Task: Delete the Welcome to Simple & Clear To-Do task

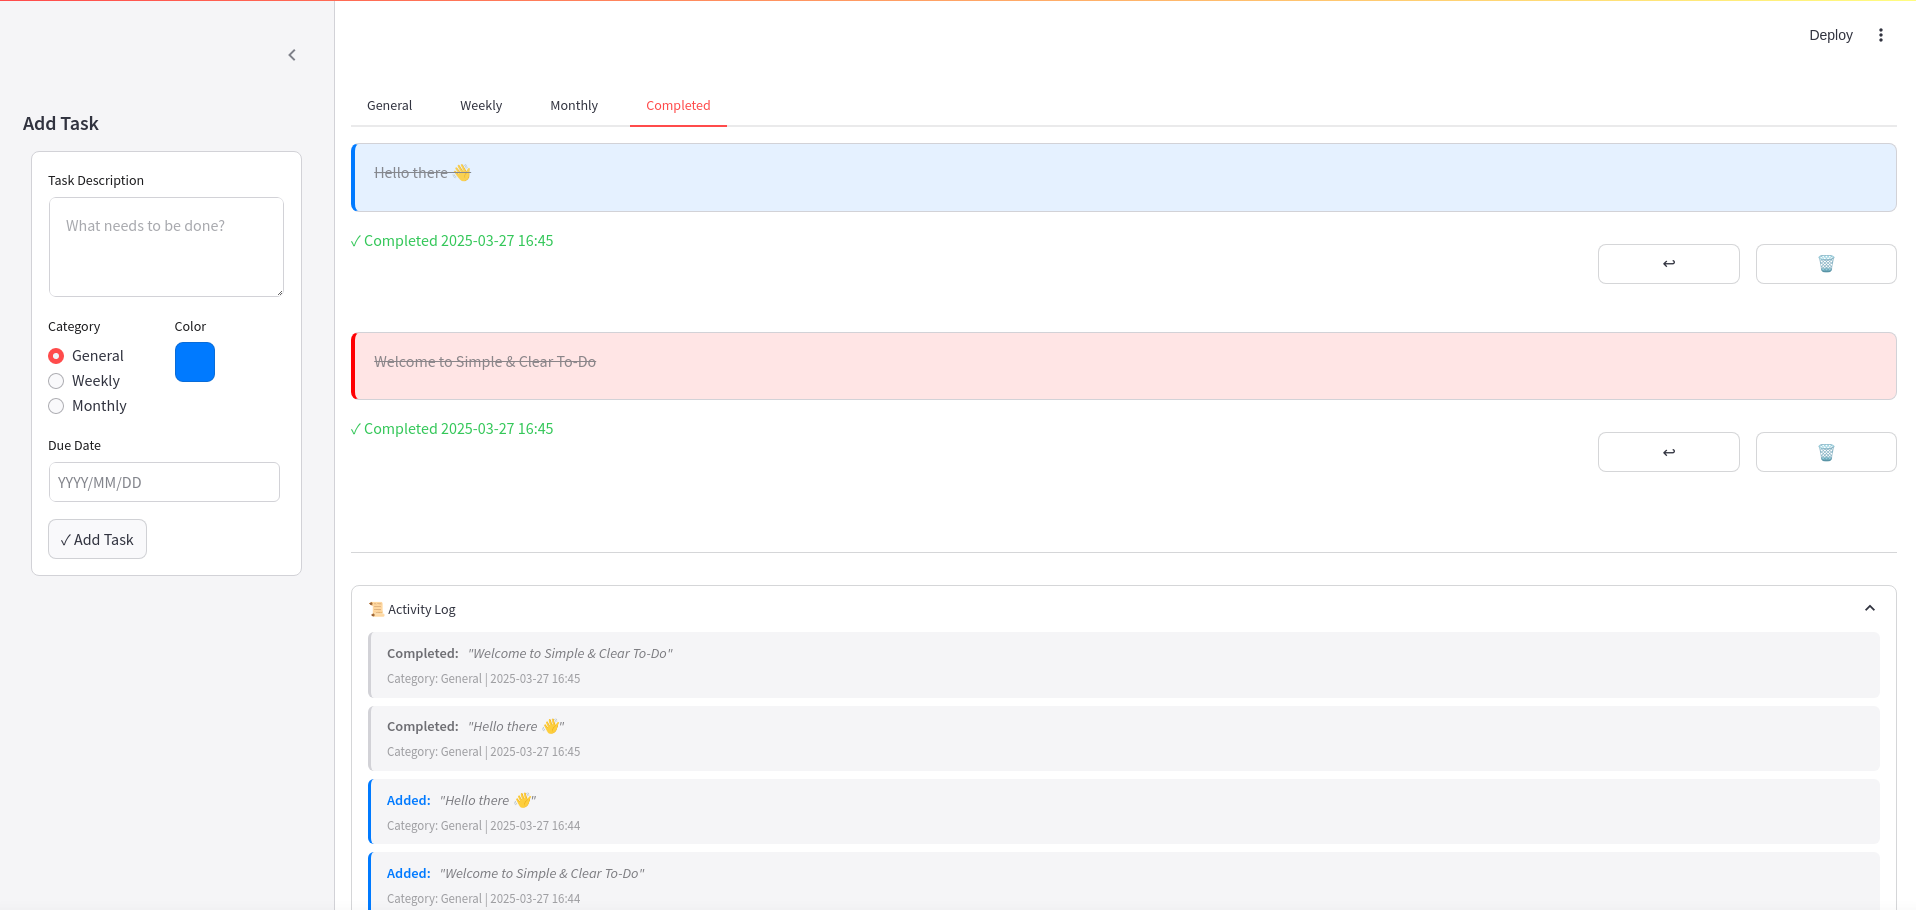Action: (x=1825, y=452)
